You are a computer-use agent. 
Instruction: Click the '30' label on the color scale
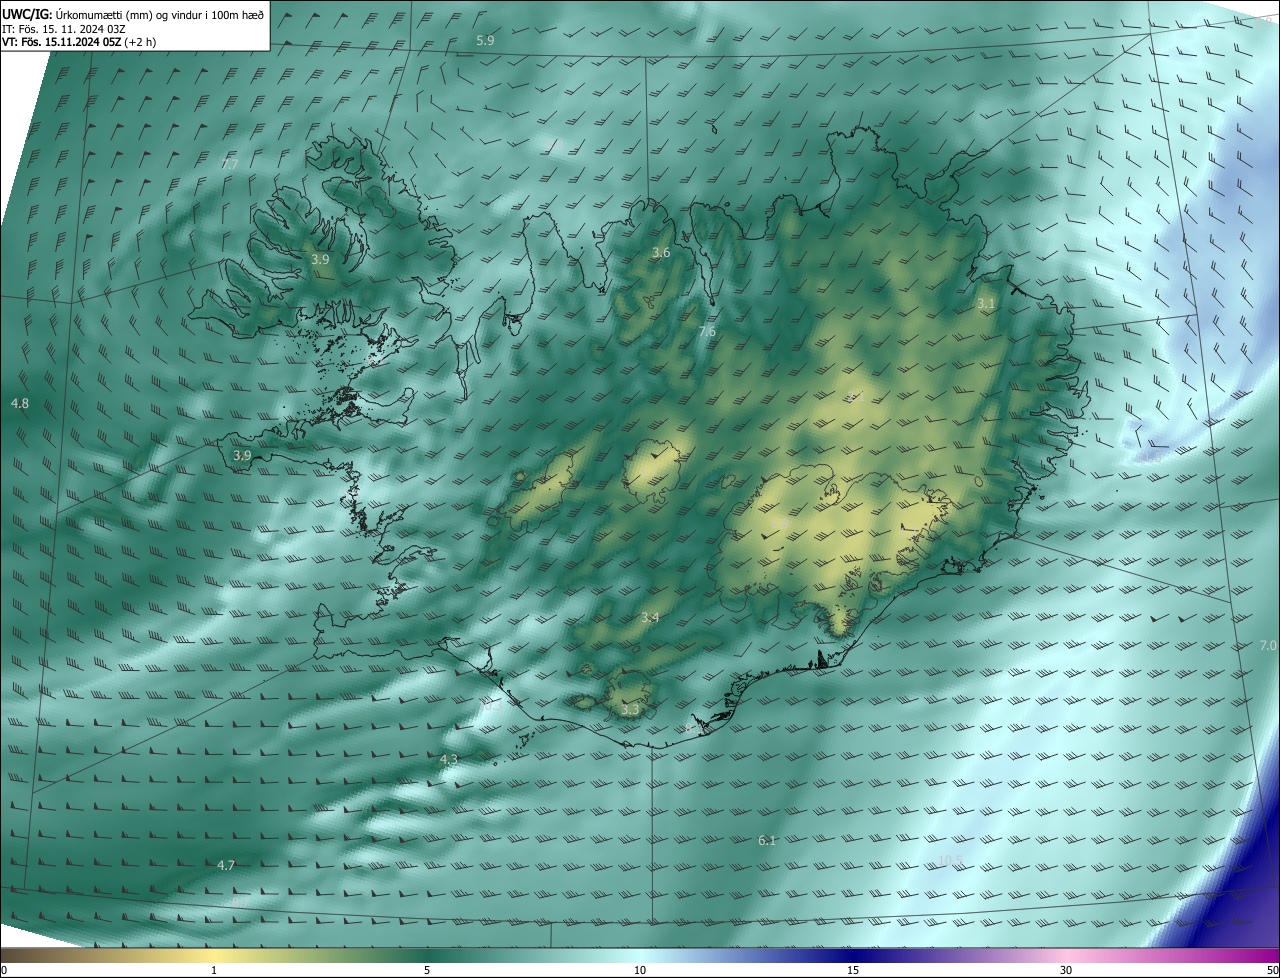point(1066,970)
